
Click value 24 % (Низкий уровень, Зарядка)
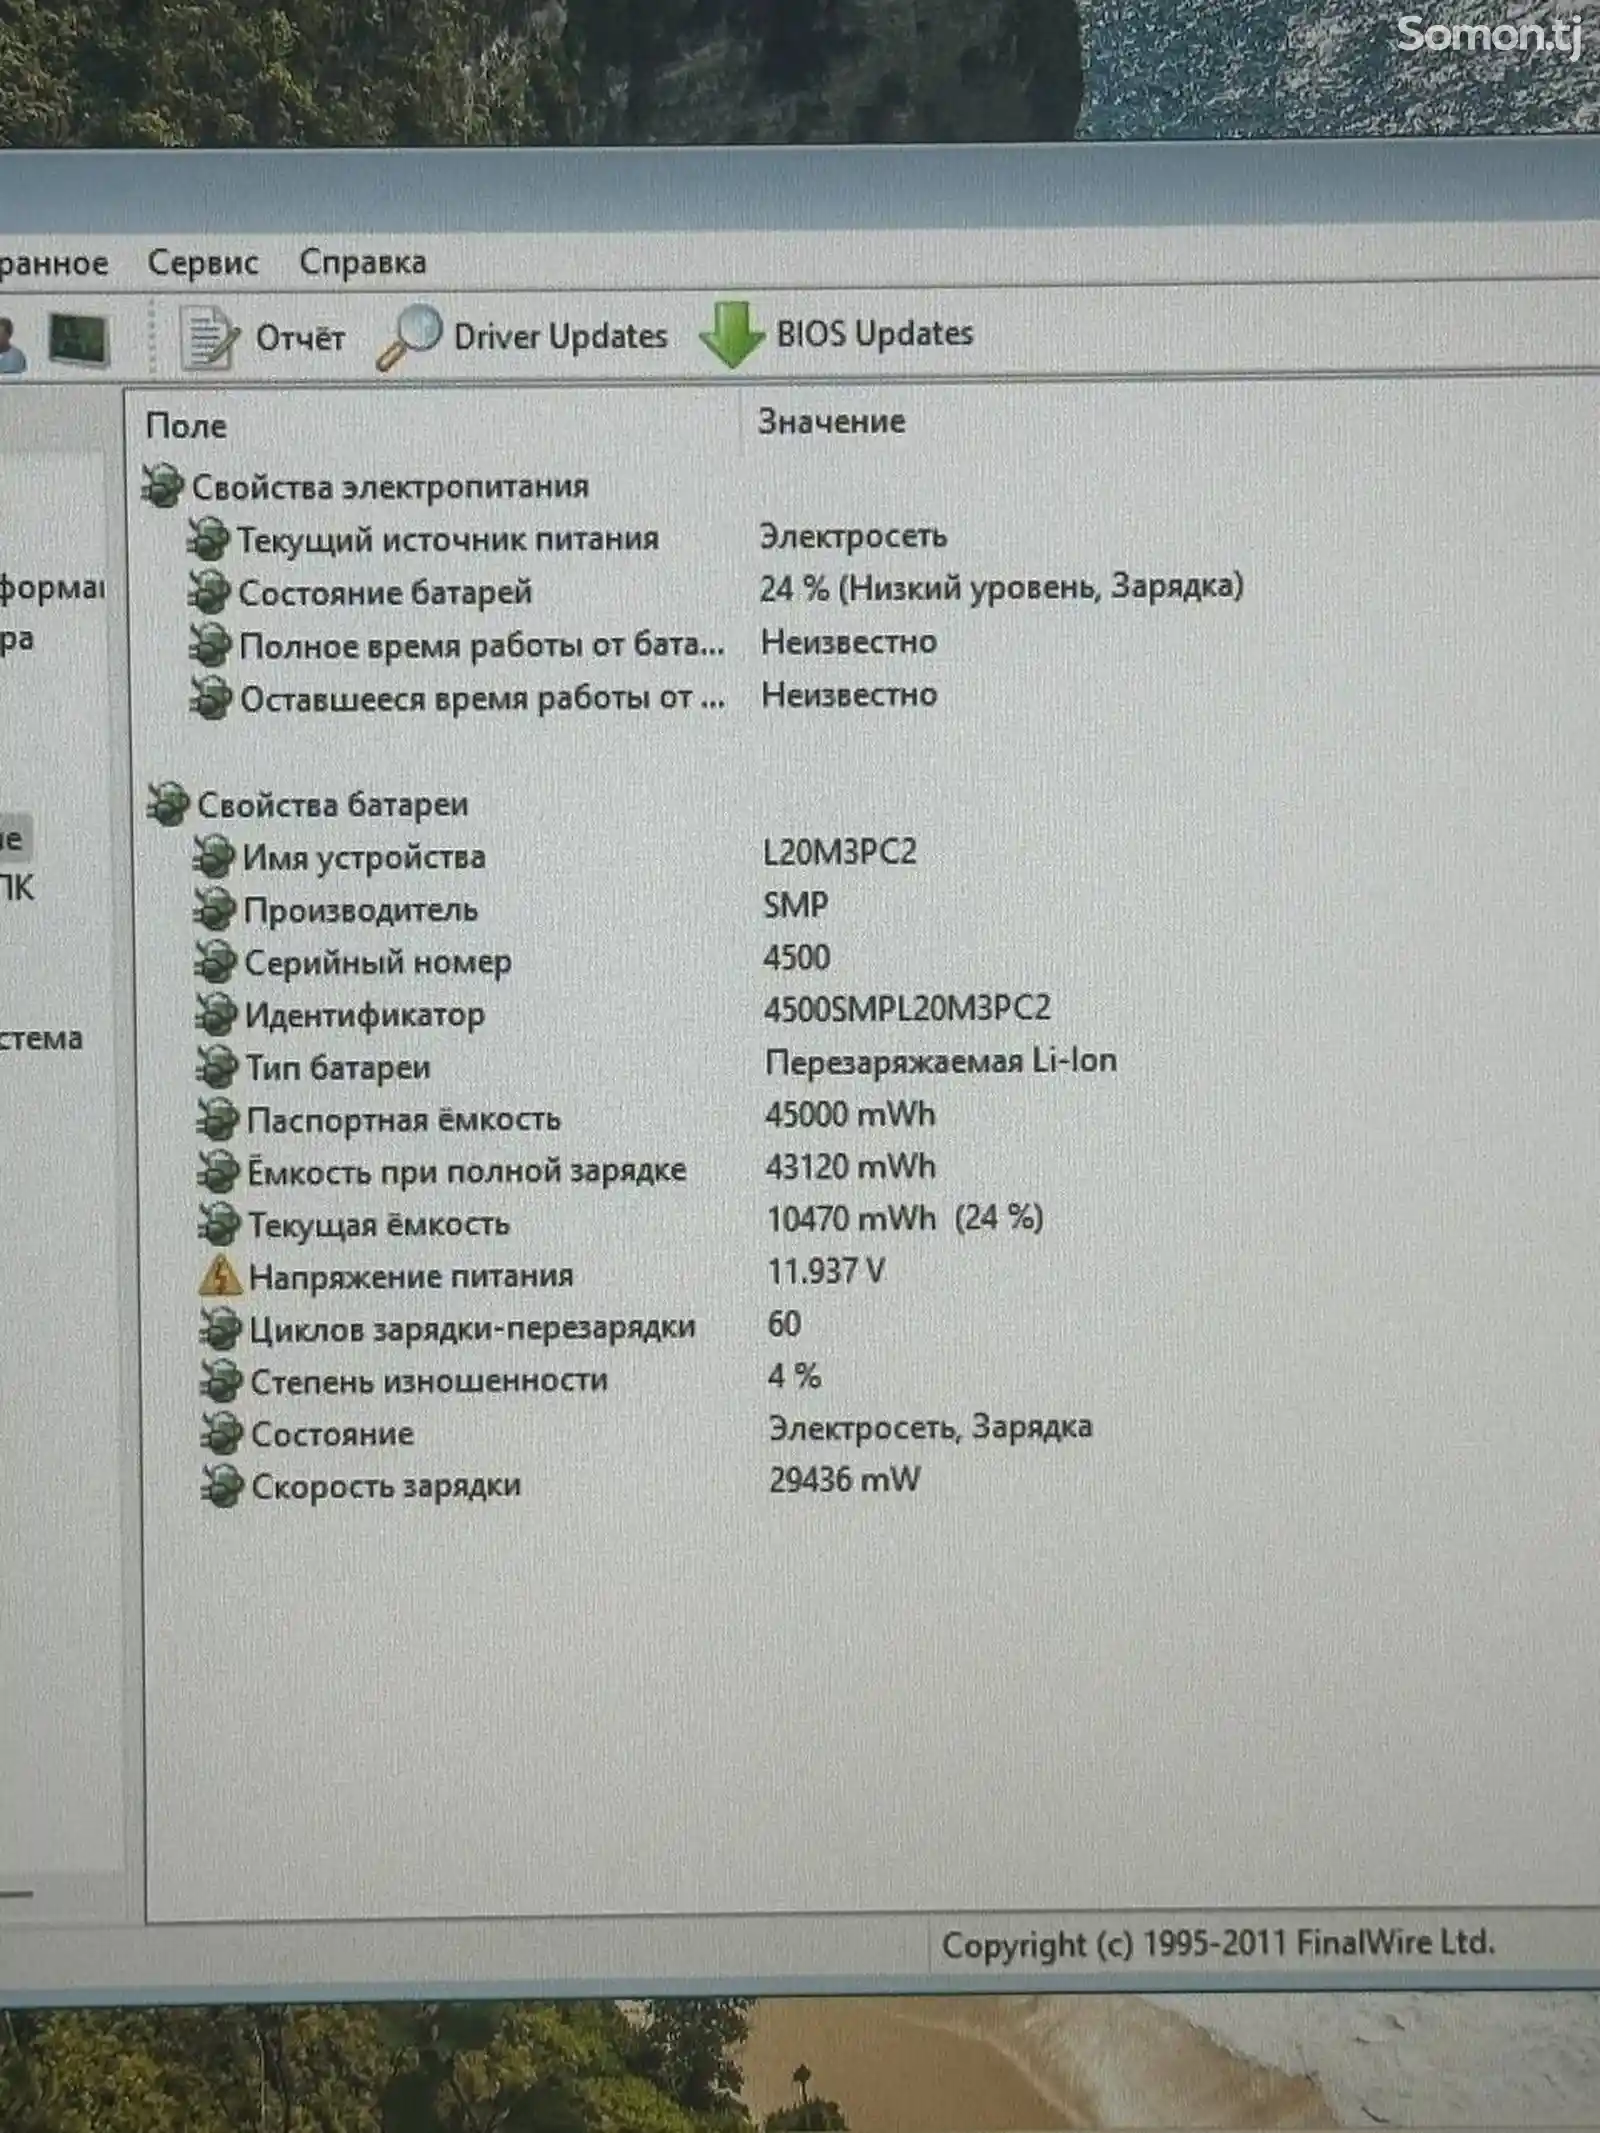1001,587
